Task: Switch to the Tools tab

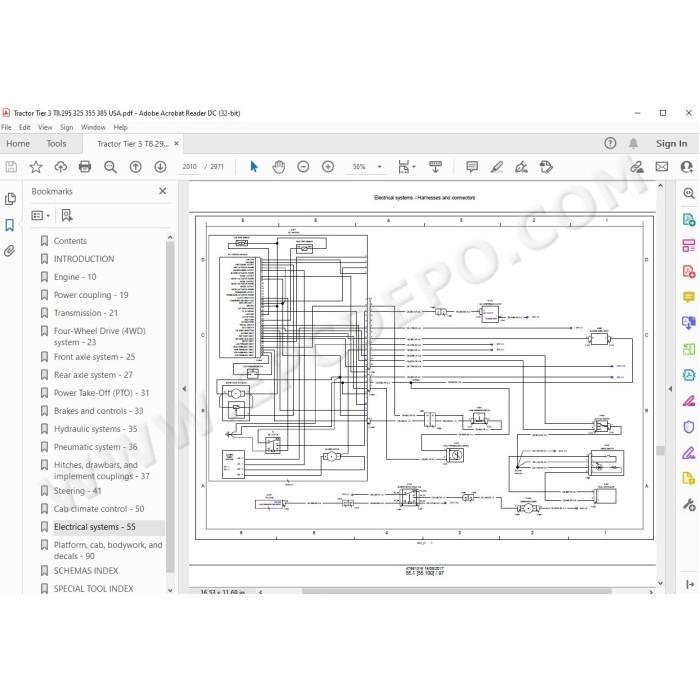Action: click(56, 144)
